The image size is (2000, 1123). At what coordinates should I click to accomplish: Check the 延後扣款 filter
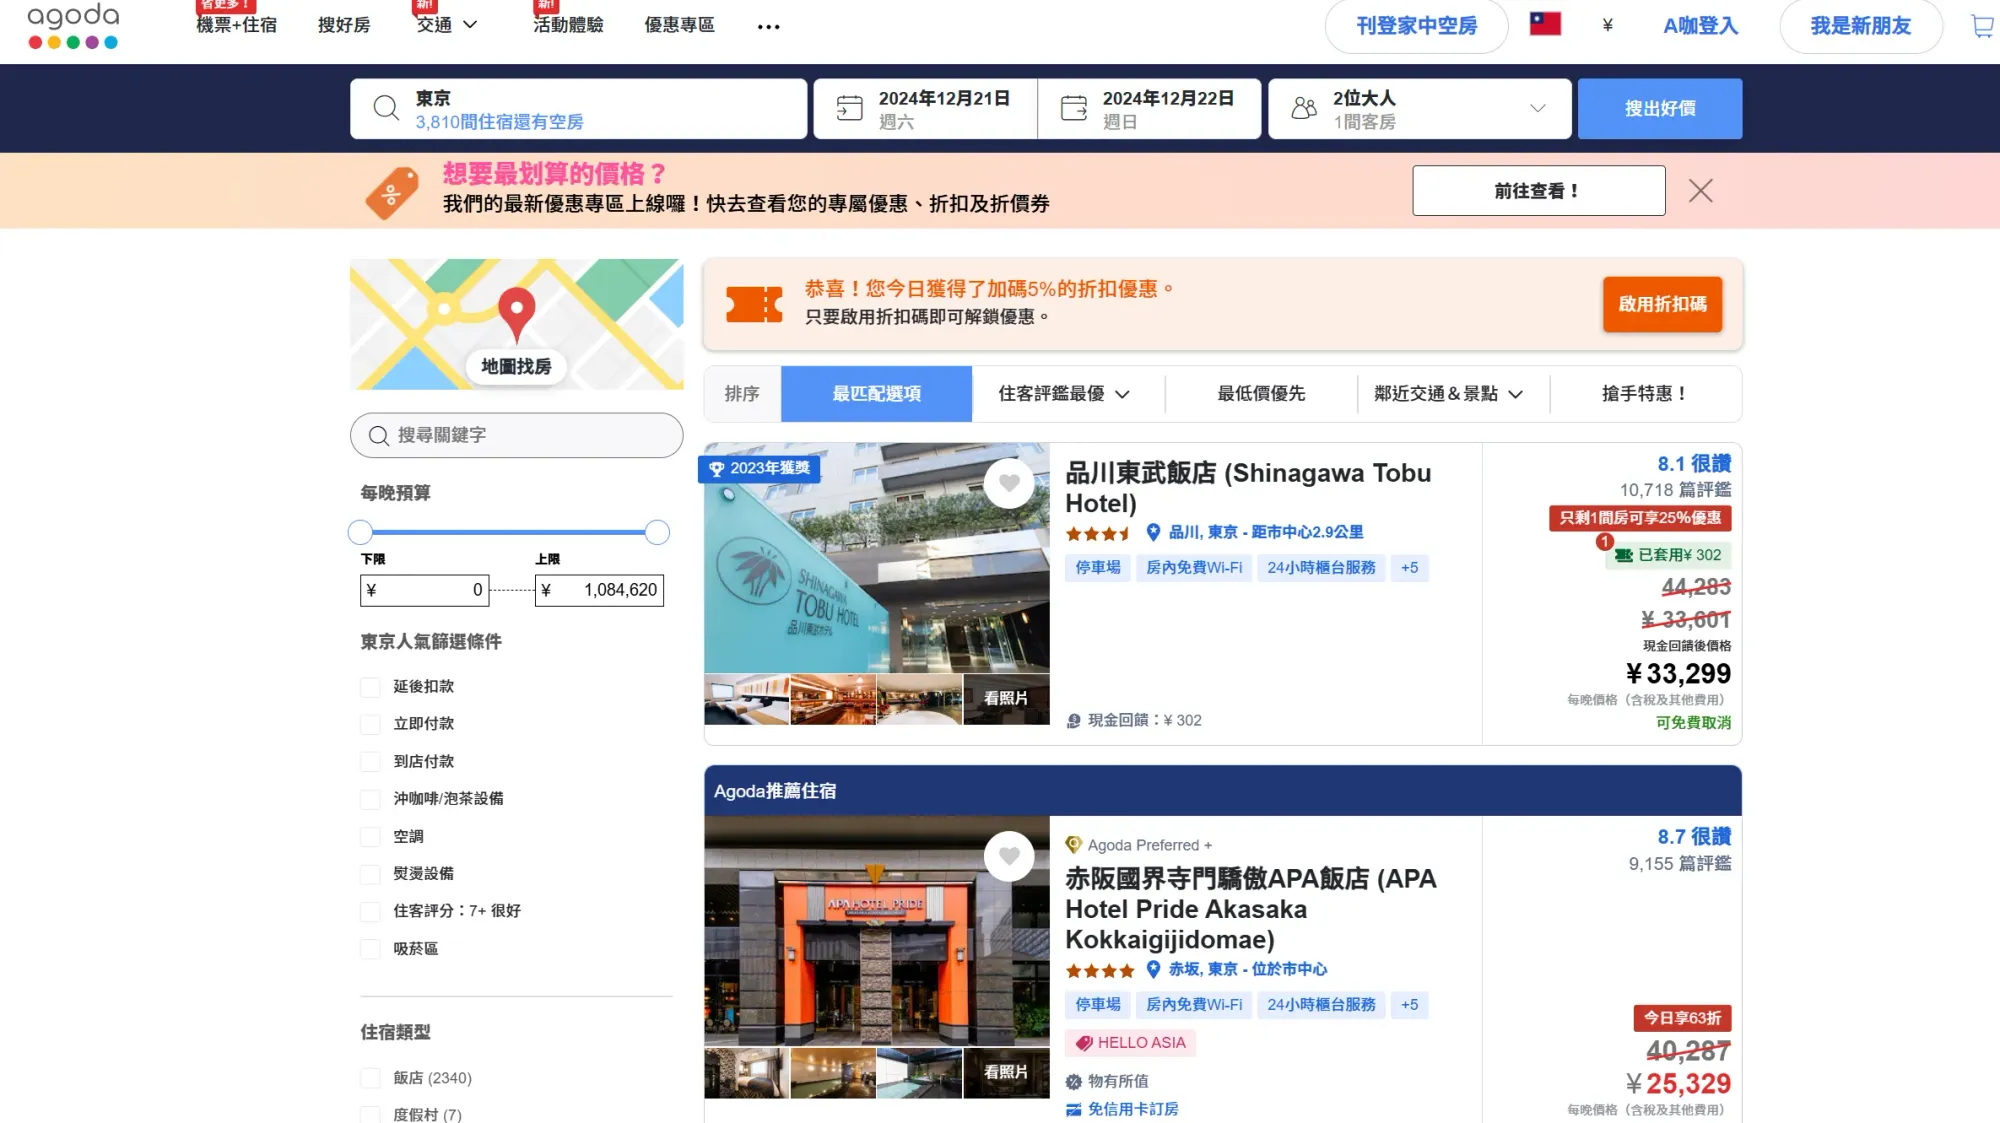[370, 687]
